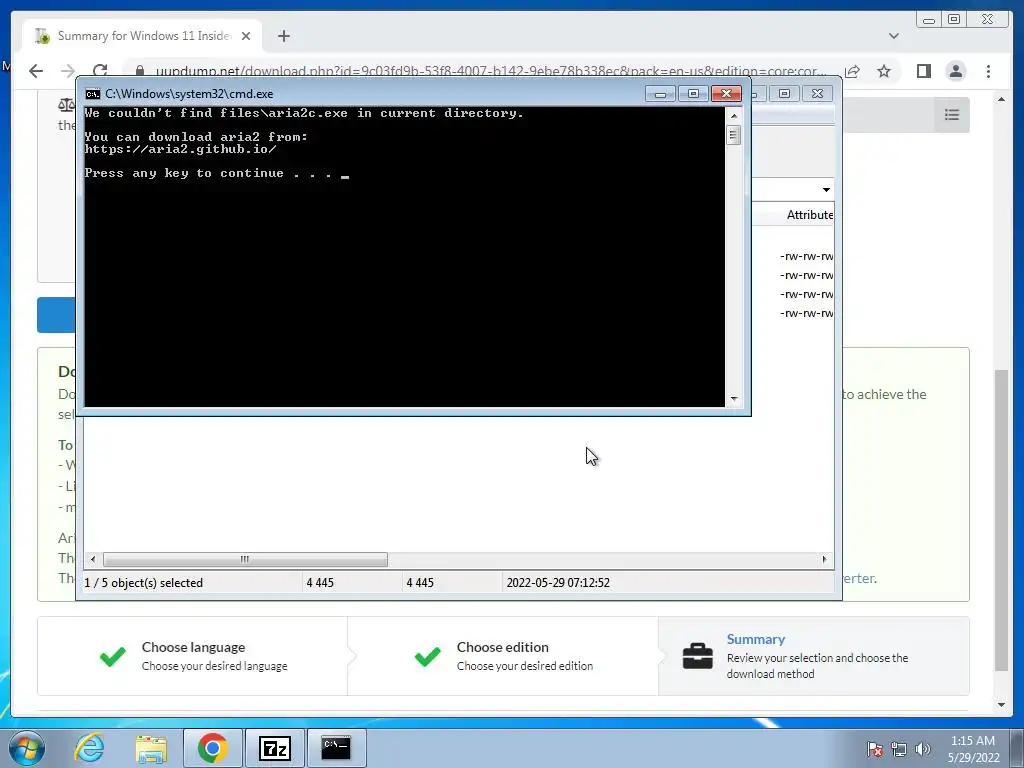The height and width of the screenshot is (768, 1024).
Task: Go to the Choose language step
Action: coord(193,656)
